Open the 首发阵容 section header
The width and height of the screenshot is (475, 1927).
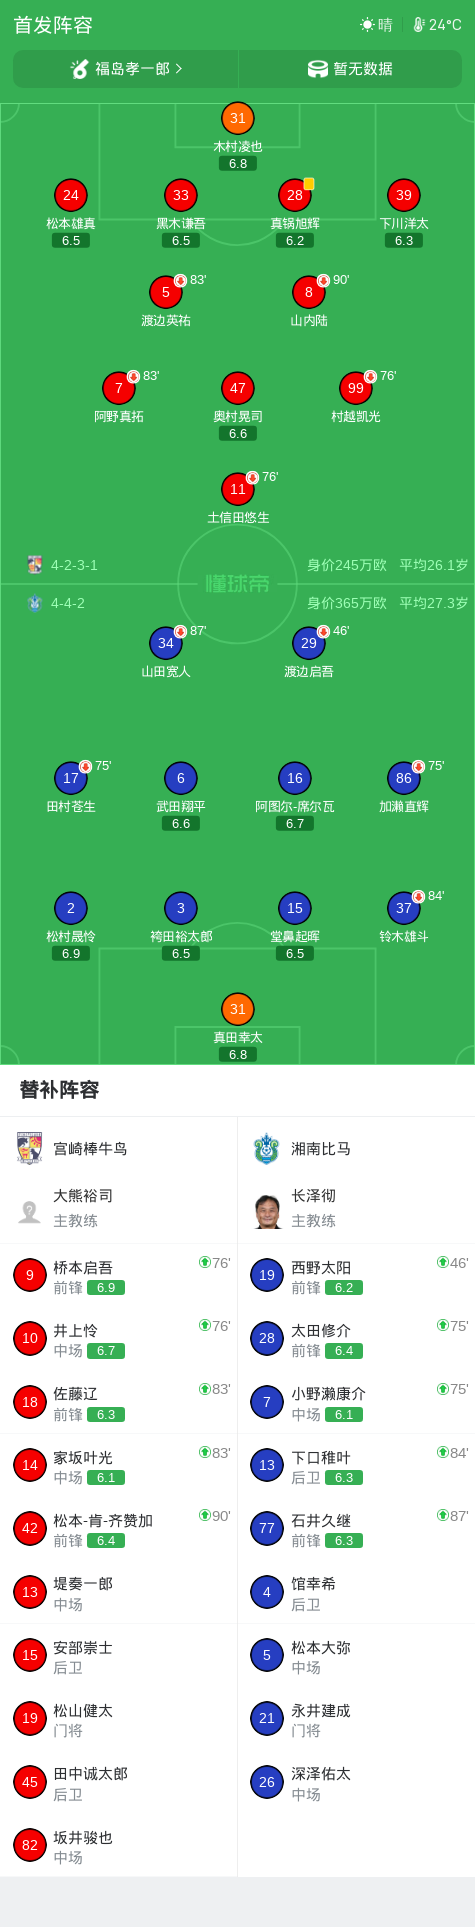(x=53, y=25)
